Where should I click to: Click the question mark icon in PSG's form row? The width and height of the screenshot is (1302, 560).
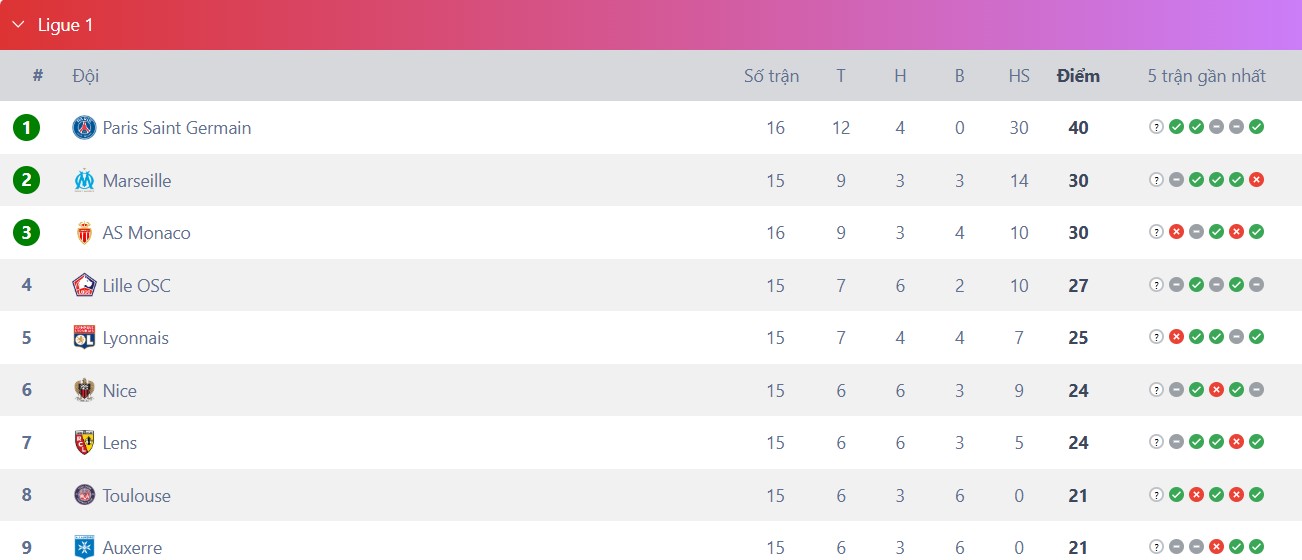point(1156,127)
